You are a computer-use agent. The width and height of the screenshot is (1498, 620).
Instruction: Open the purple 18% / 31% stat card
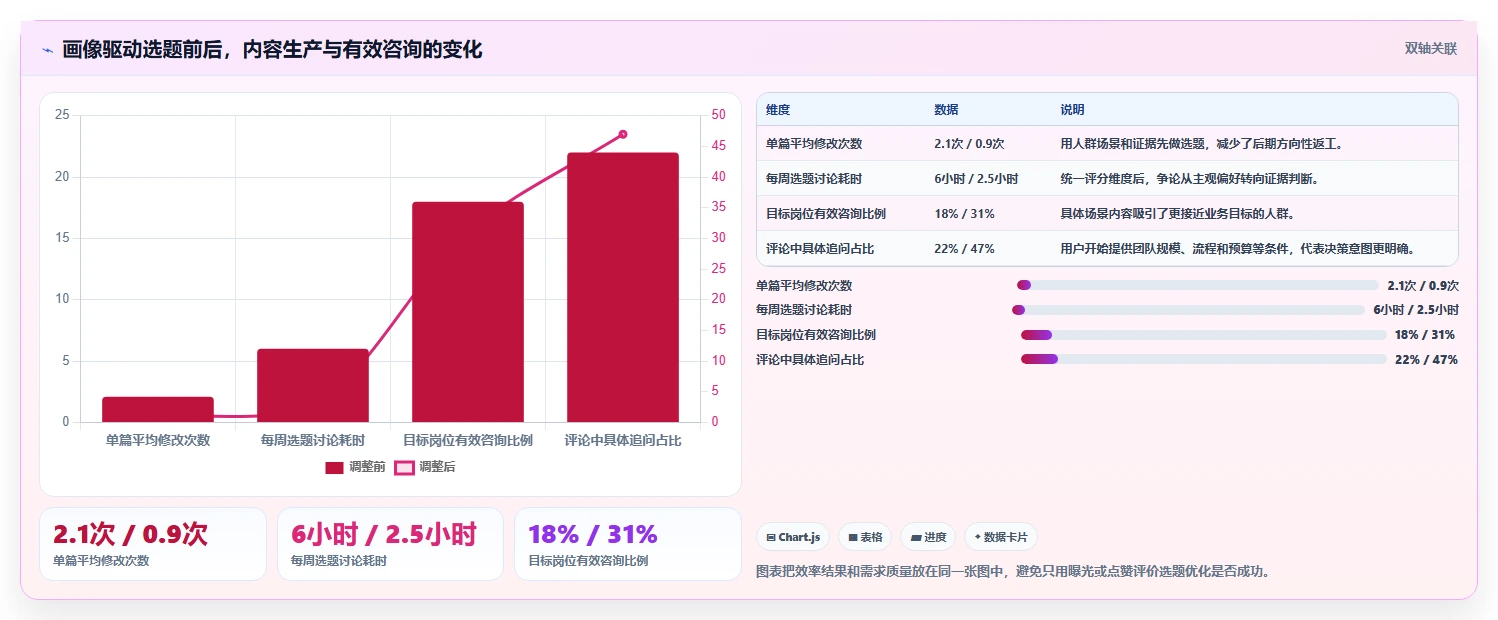[x=628, y=544]
